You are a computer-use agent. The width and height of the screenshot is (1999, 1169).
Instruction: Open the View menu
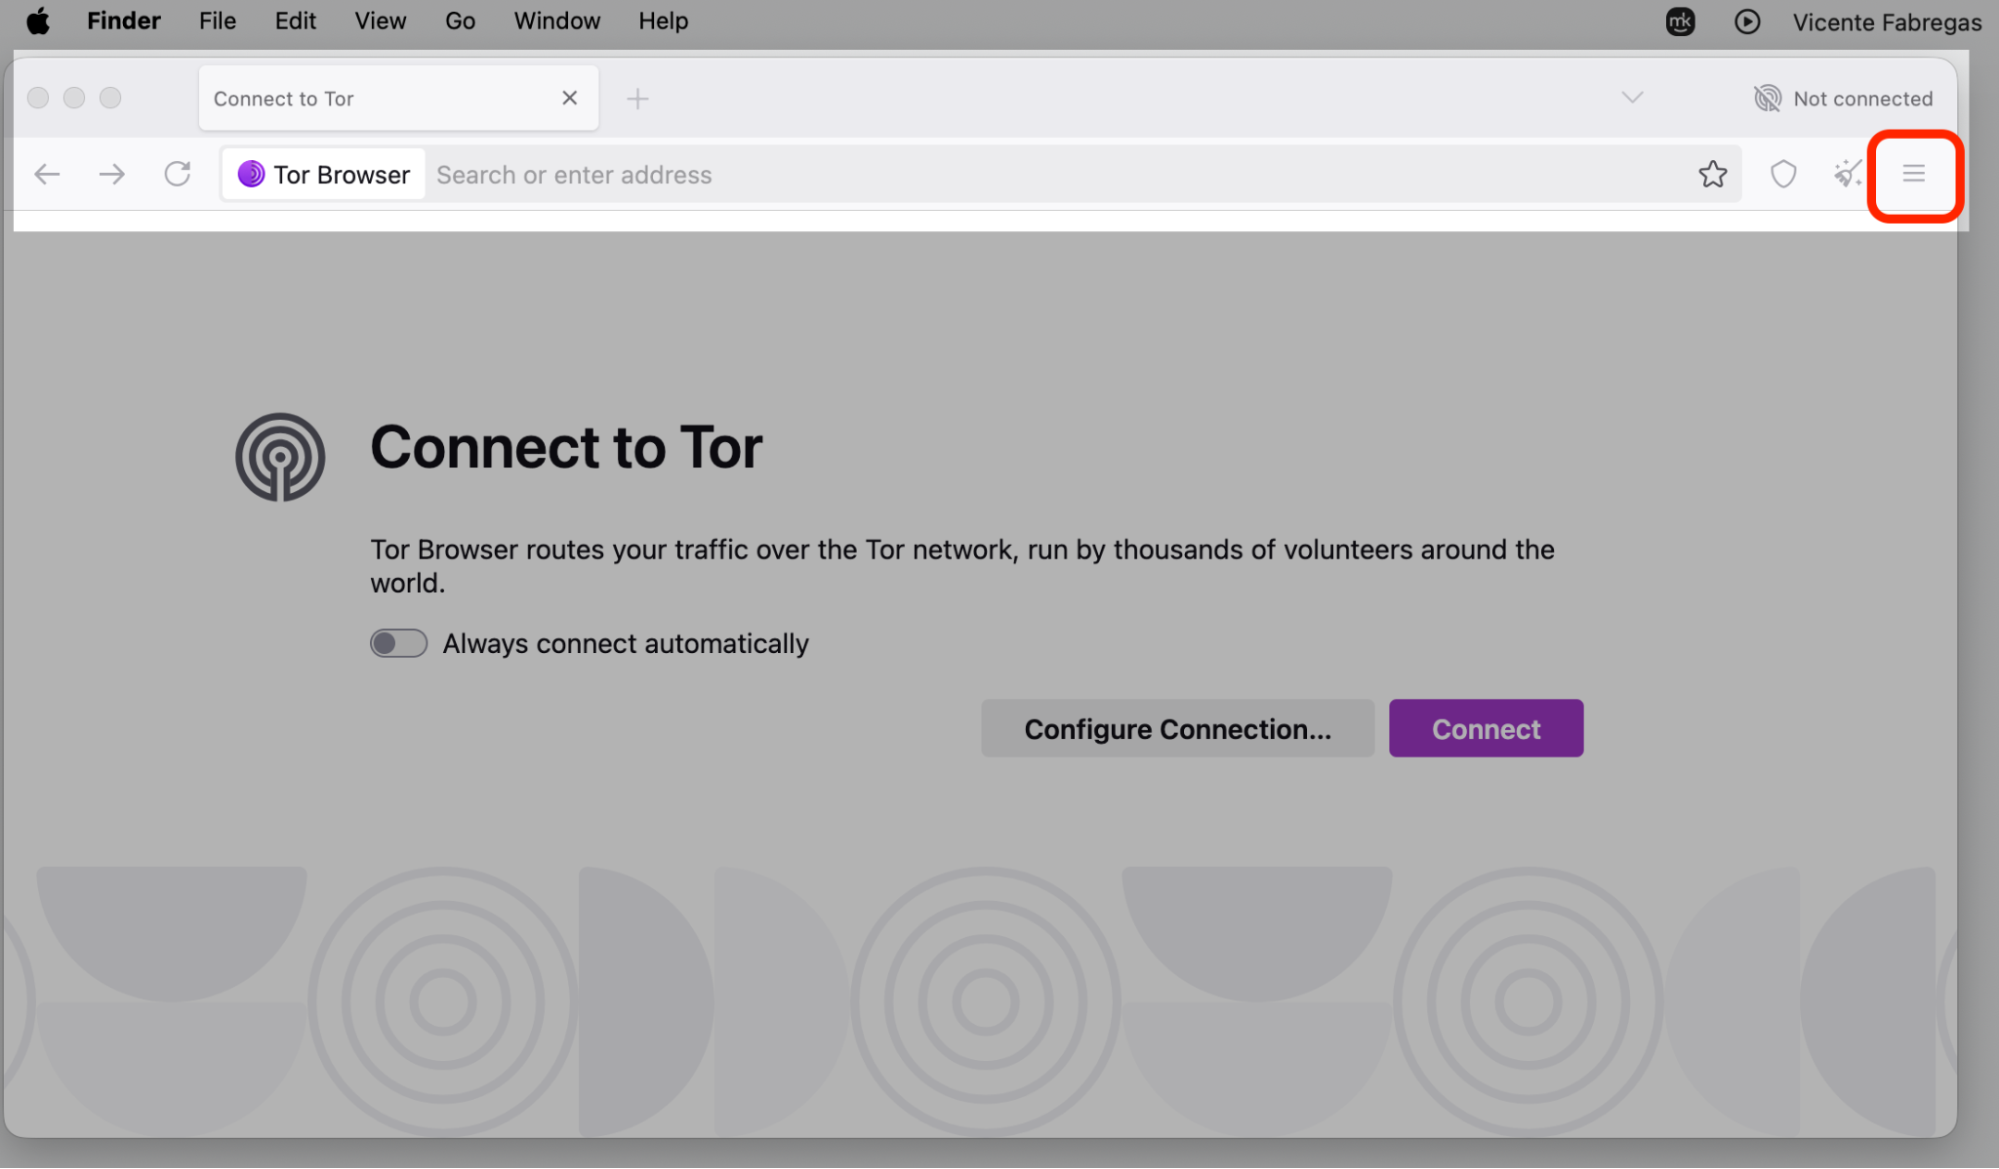[x=380, y=21]
